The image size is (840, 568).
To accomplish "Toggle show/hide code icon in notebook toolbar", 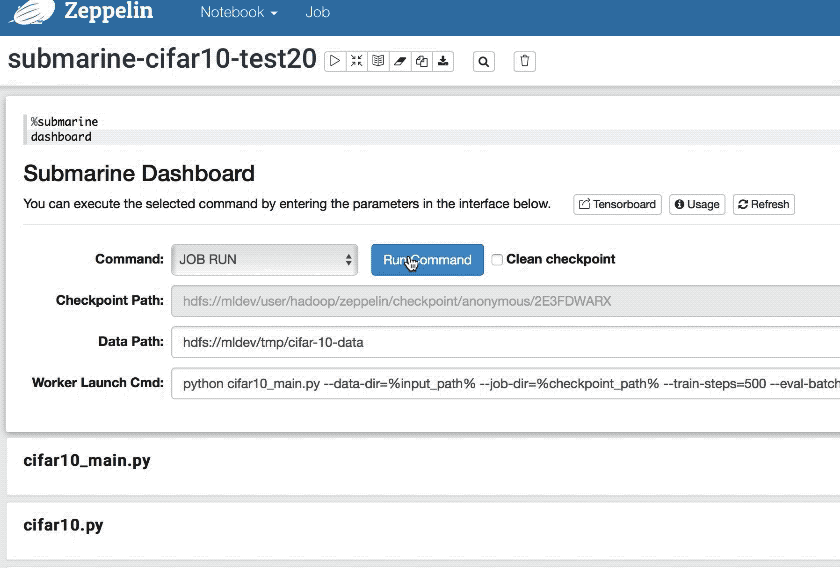I will (x=357, y=61).
